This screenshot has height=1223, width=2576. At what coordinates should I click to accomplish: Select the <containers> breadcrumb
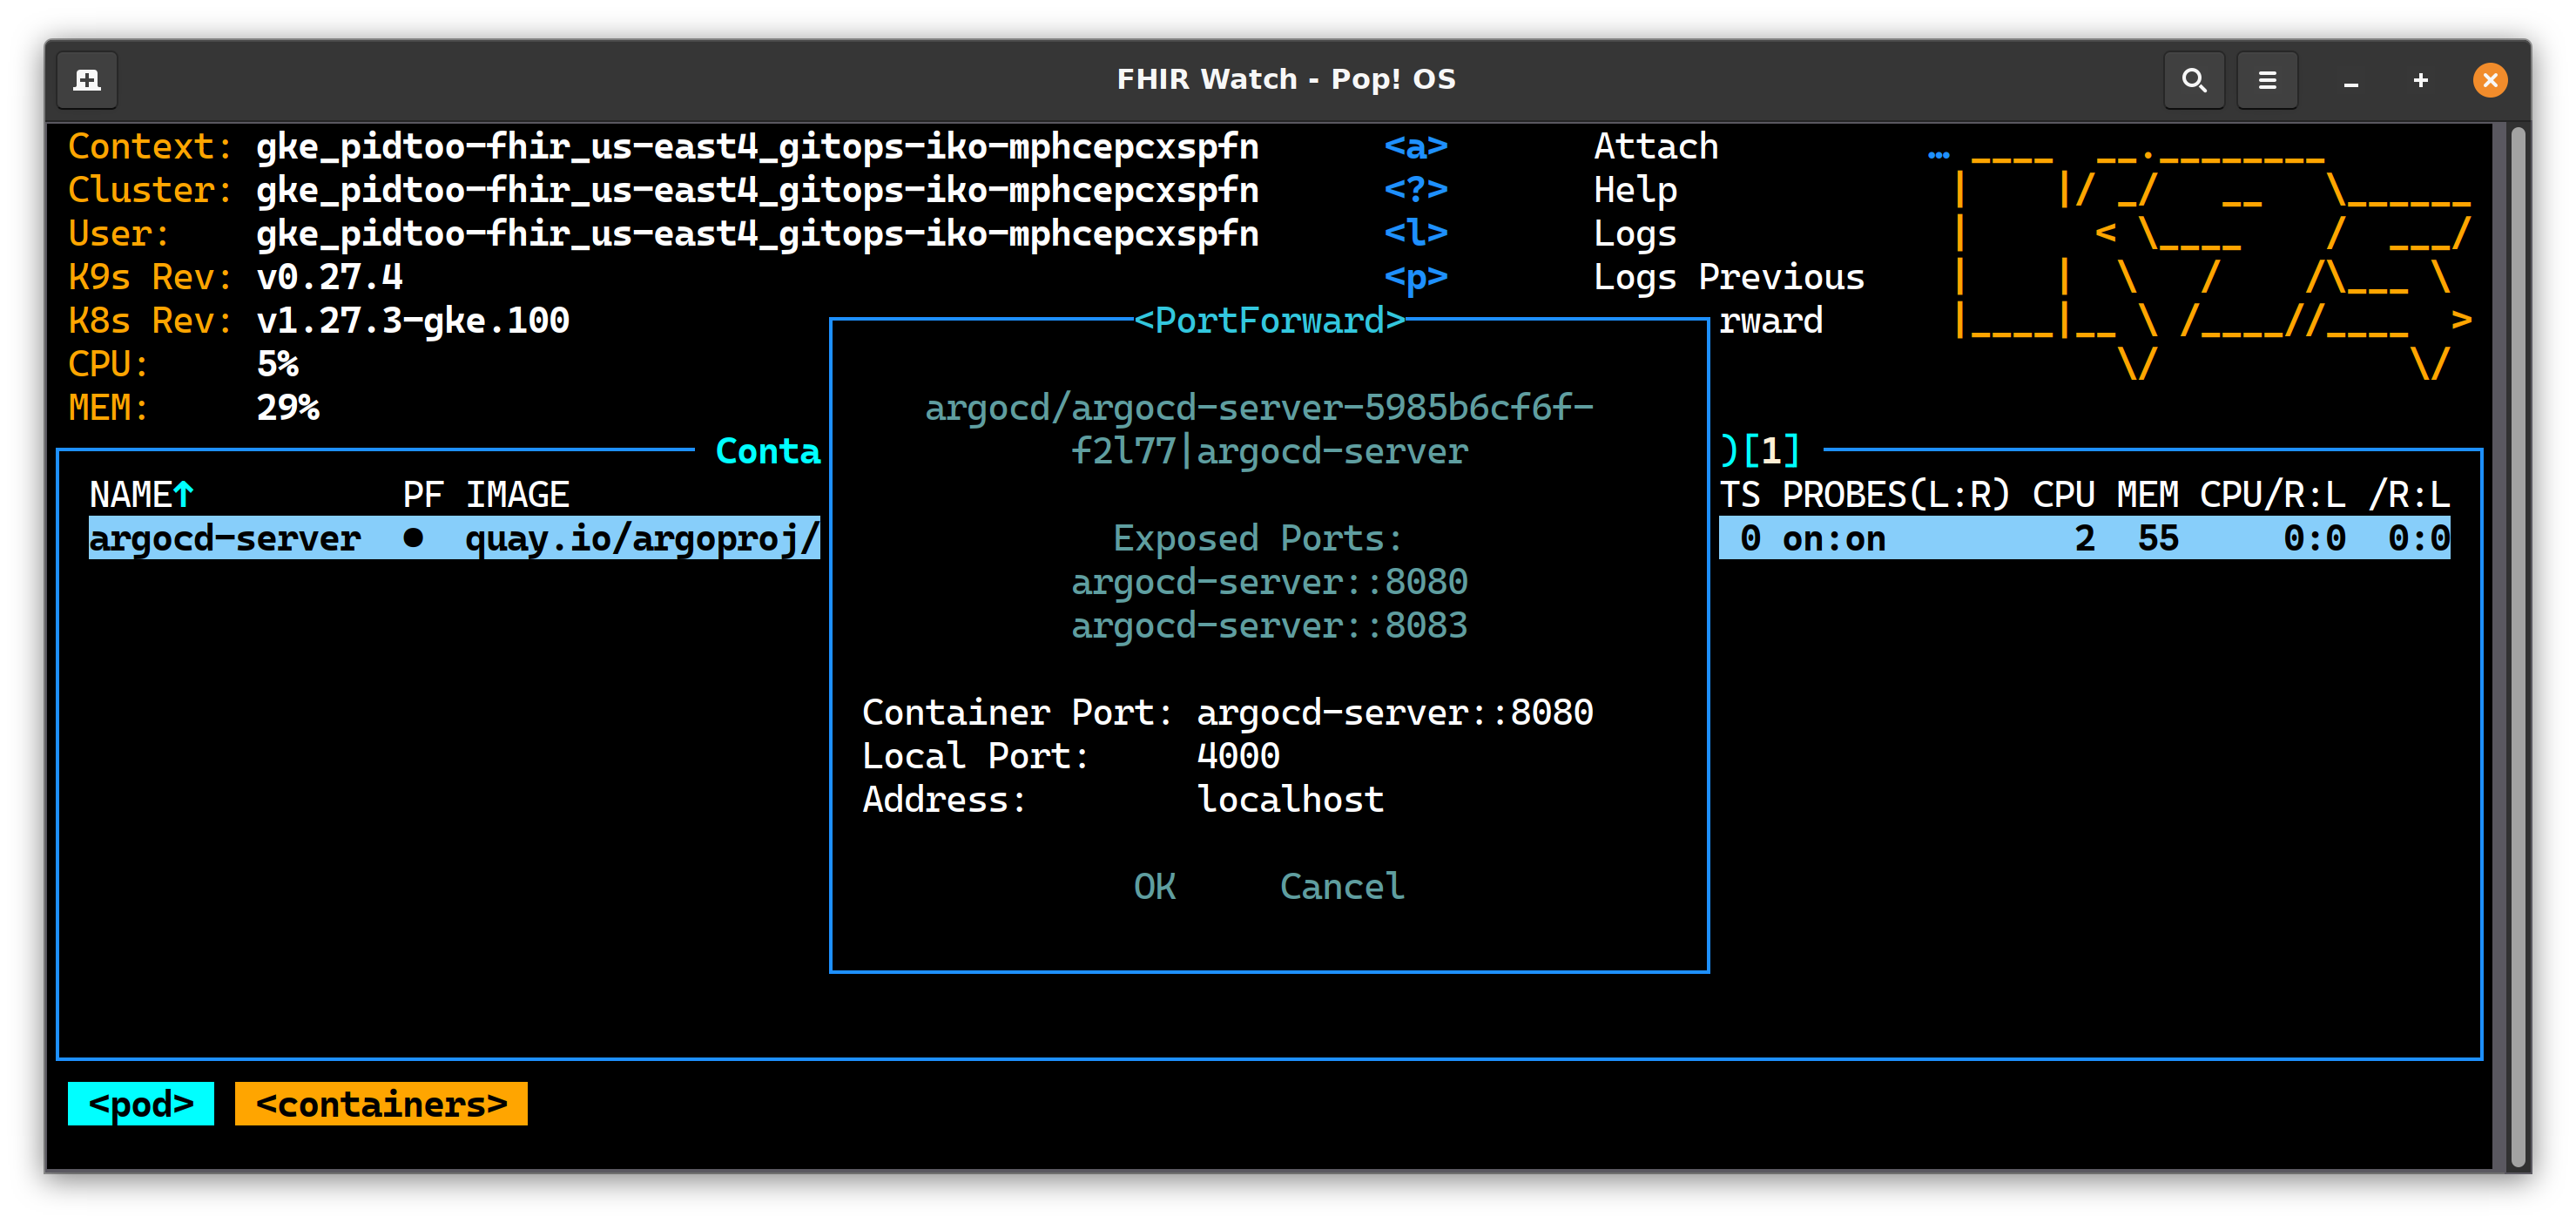click(381, 1103)
